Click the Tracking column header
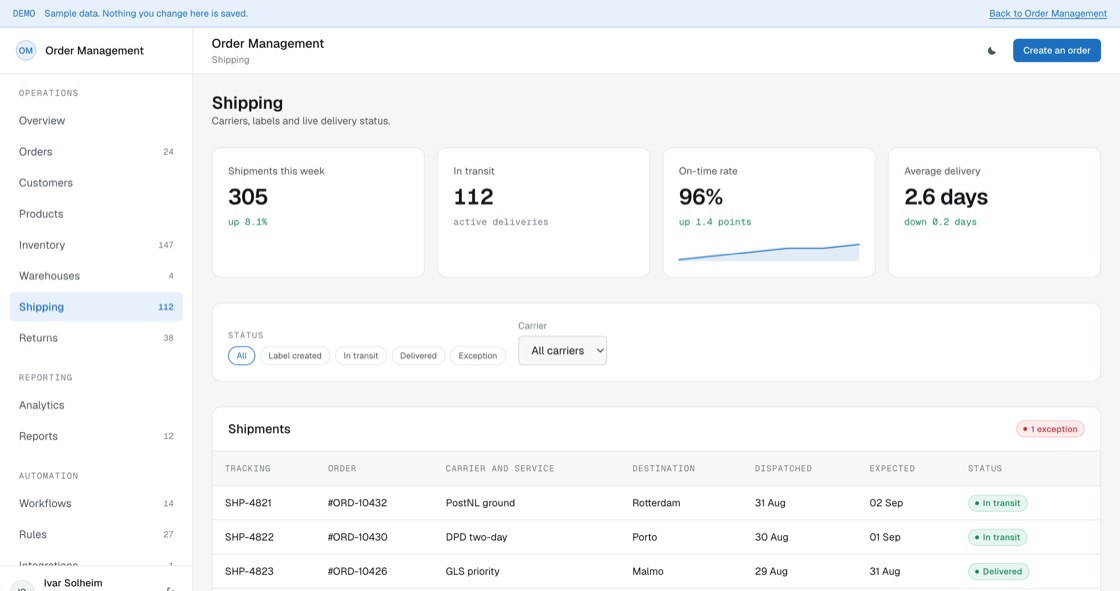Image resolution: width=1120 pixels, height=591 pixels. pyautogui.click(x=247, y=469)
